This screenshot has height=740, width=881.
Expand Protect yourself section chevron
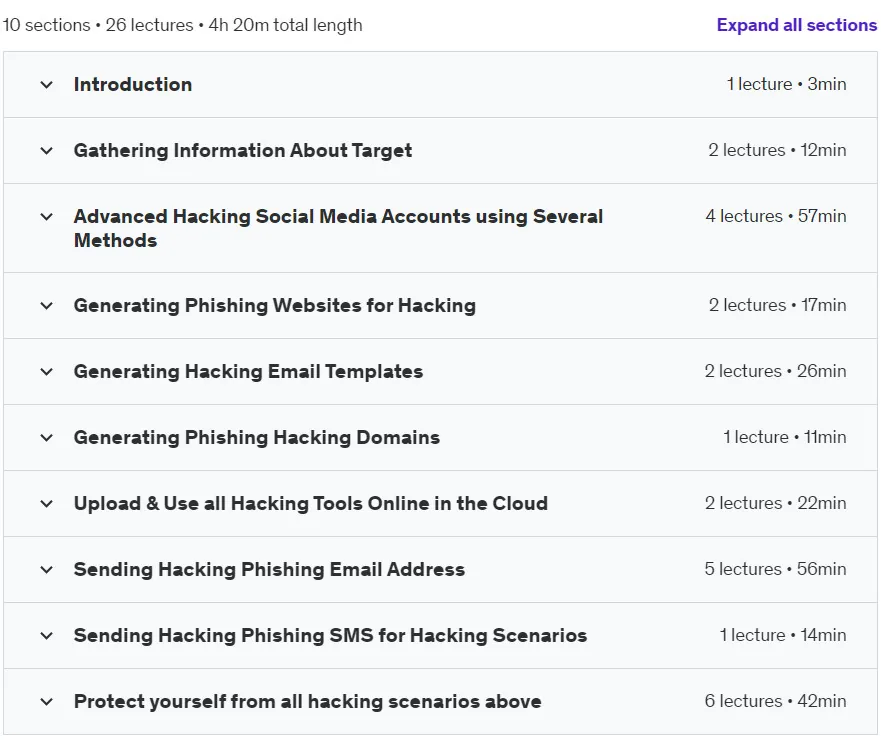(47, 702)
